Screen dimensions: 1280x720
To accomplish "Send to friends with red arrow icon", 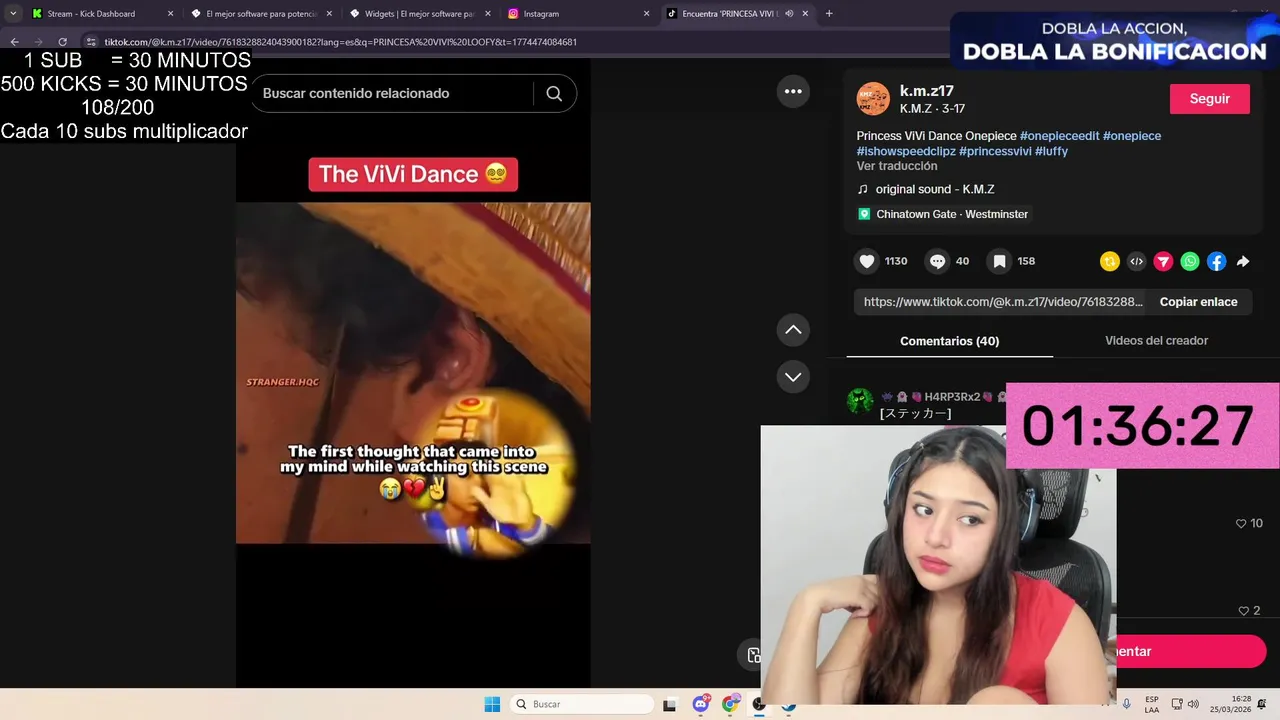I will (x=1163, y=261).
